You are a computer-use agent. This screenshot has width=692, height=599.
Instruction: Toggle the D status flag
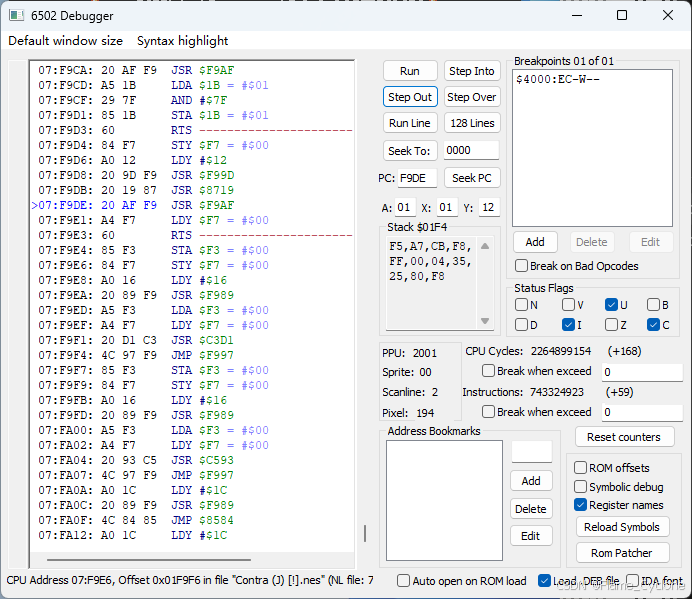point(521,325)
